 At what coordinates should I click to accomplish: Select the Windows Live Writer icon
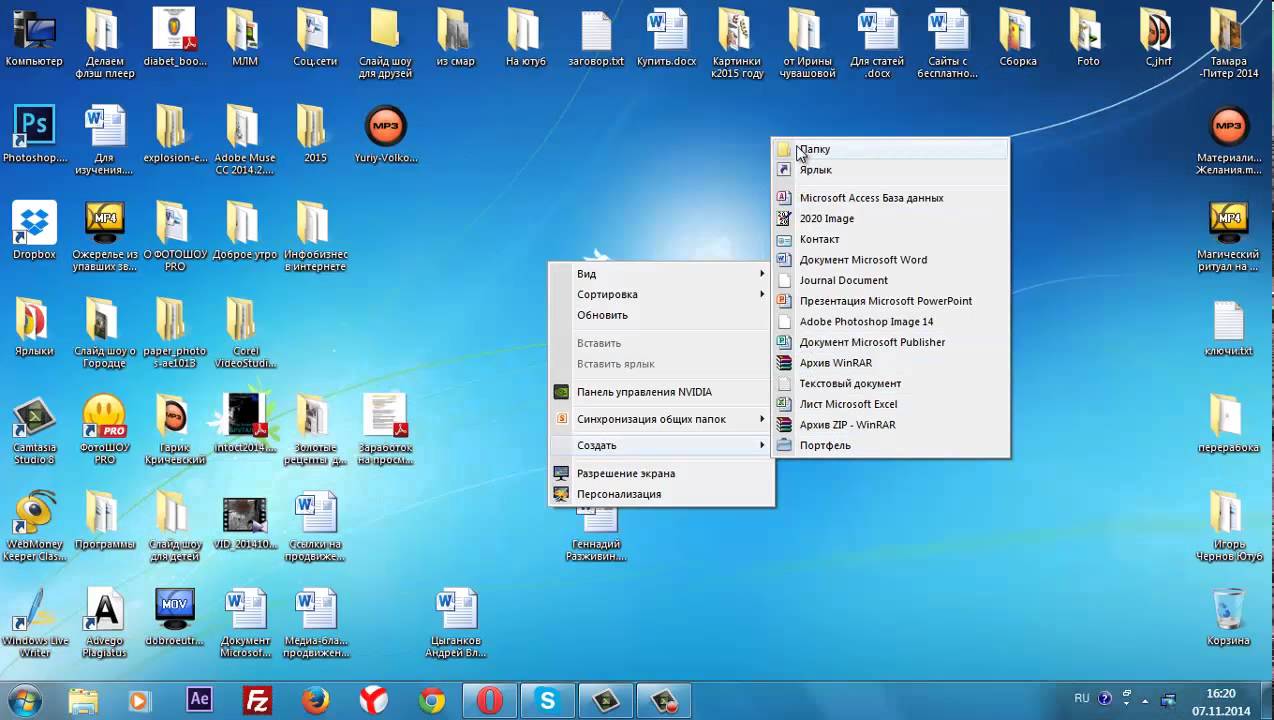(34, 624)
